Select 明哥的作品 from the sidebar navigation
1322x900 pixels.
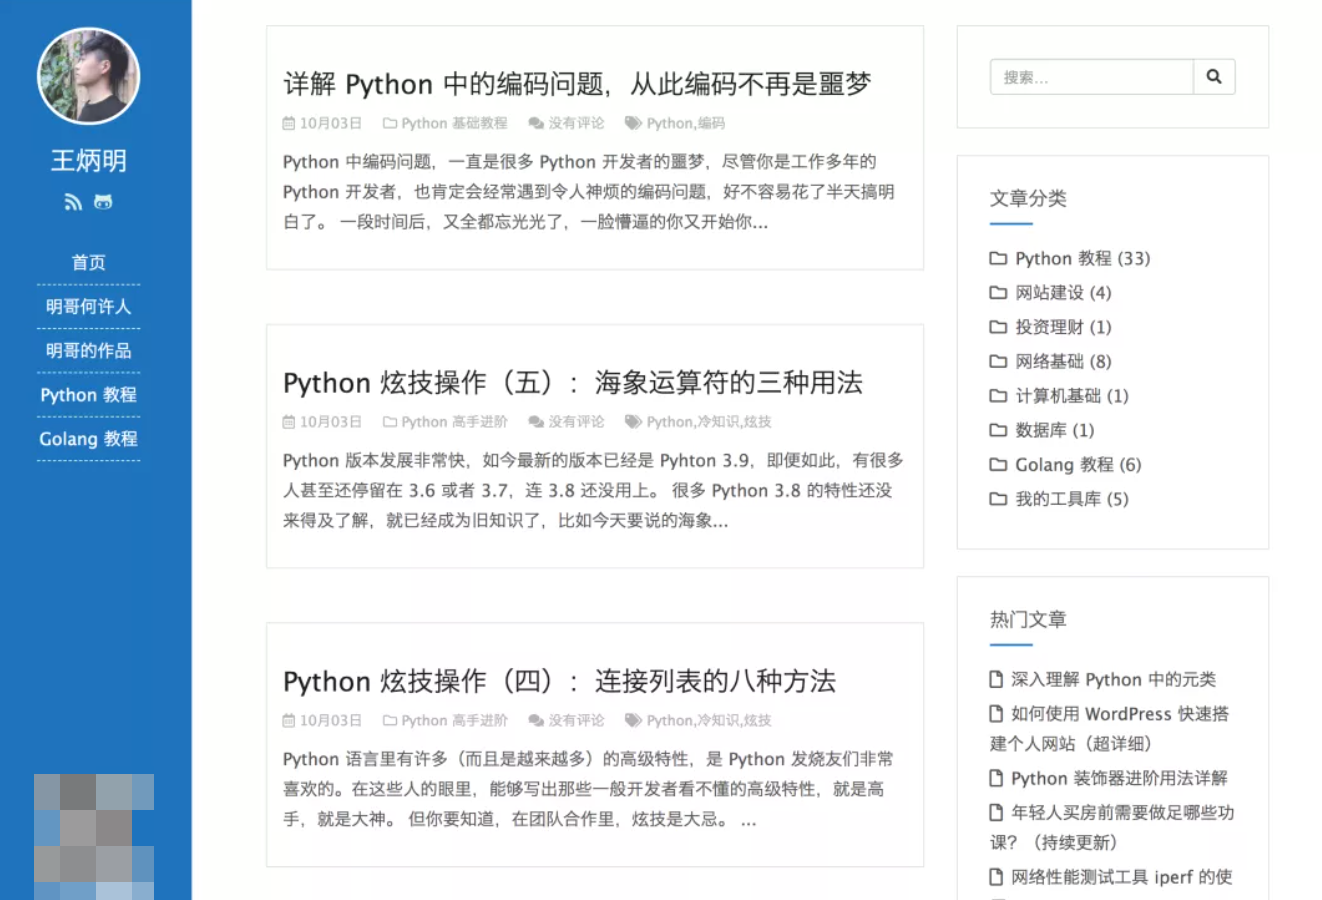[x=88, y=350]
